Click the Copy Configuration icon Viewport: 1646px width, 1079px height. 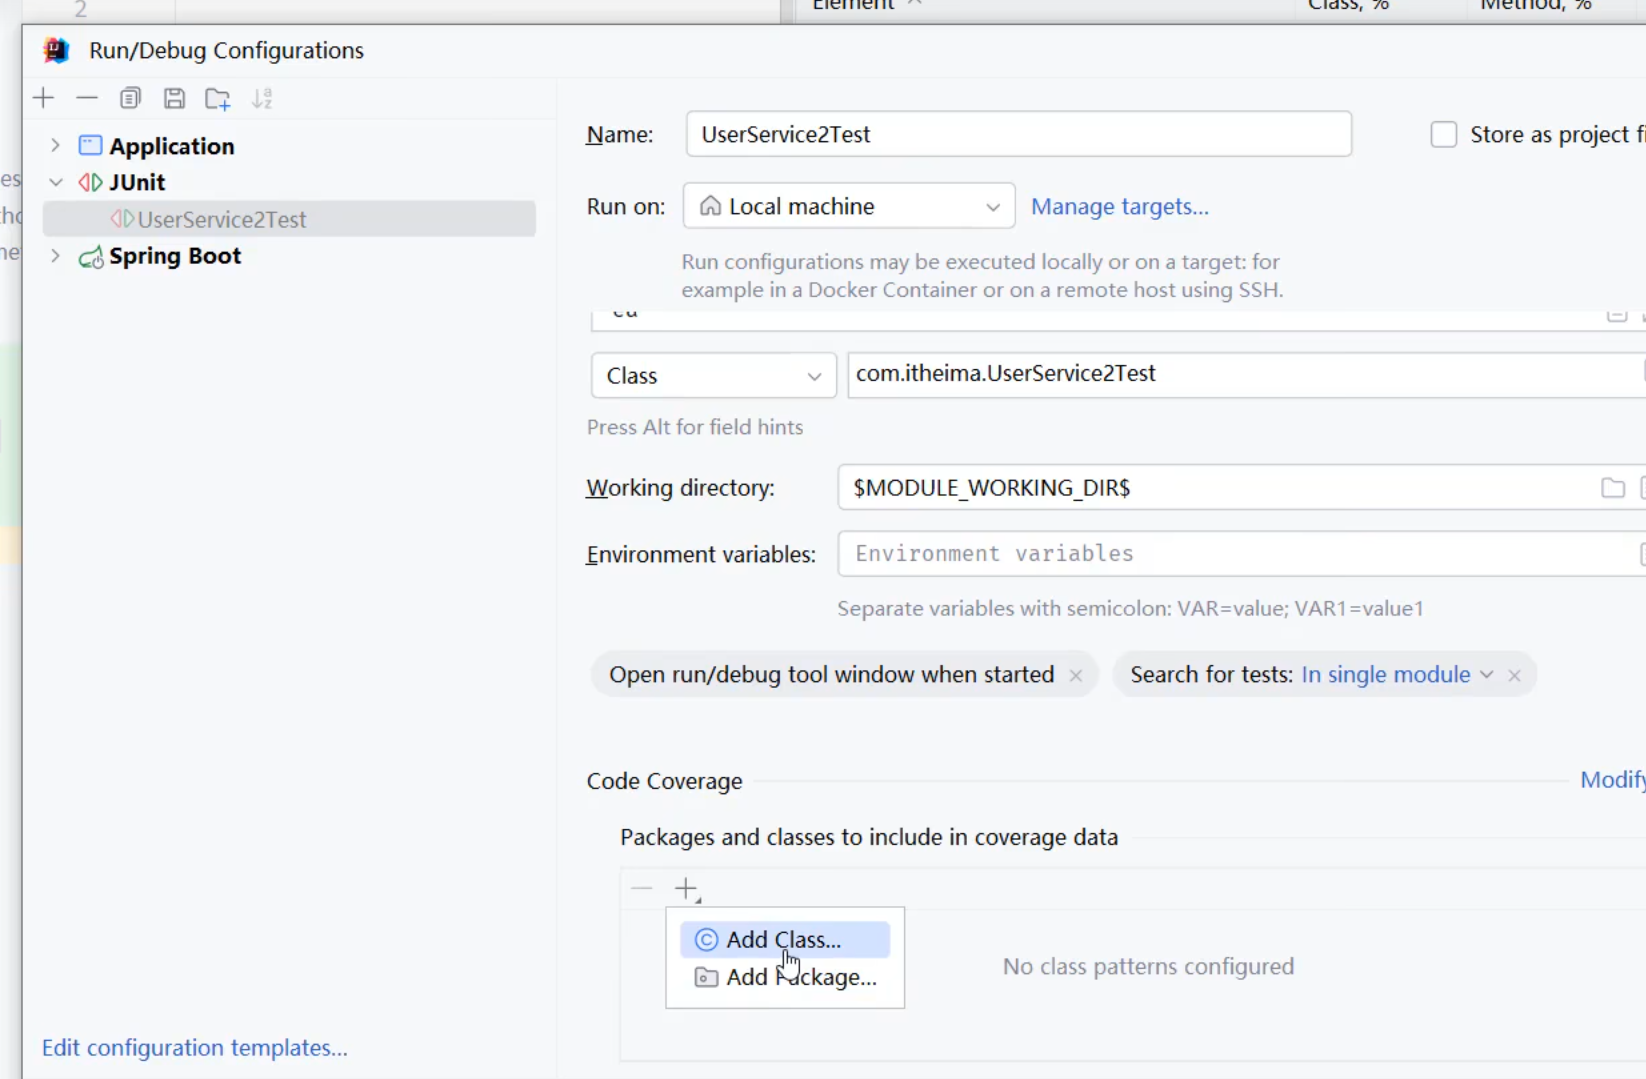130,98
